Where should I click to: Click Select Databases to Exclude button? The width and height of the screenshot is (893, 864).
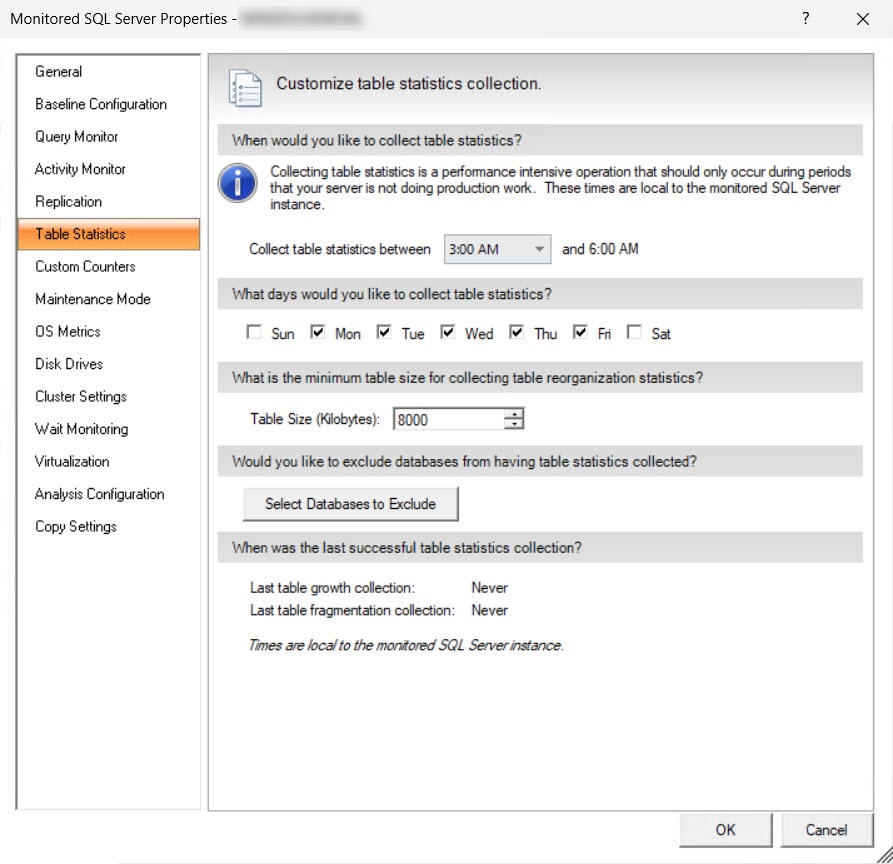[350, 504]
